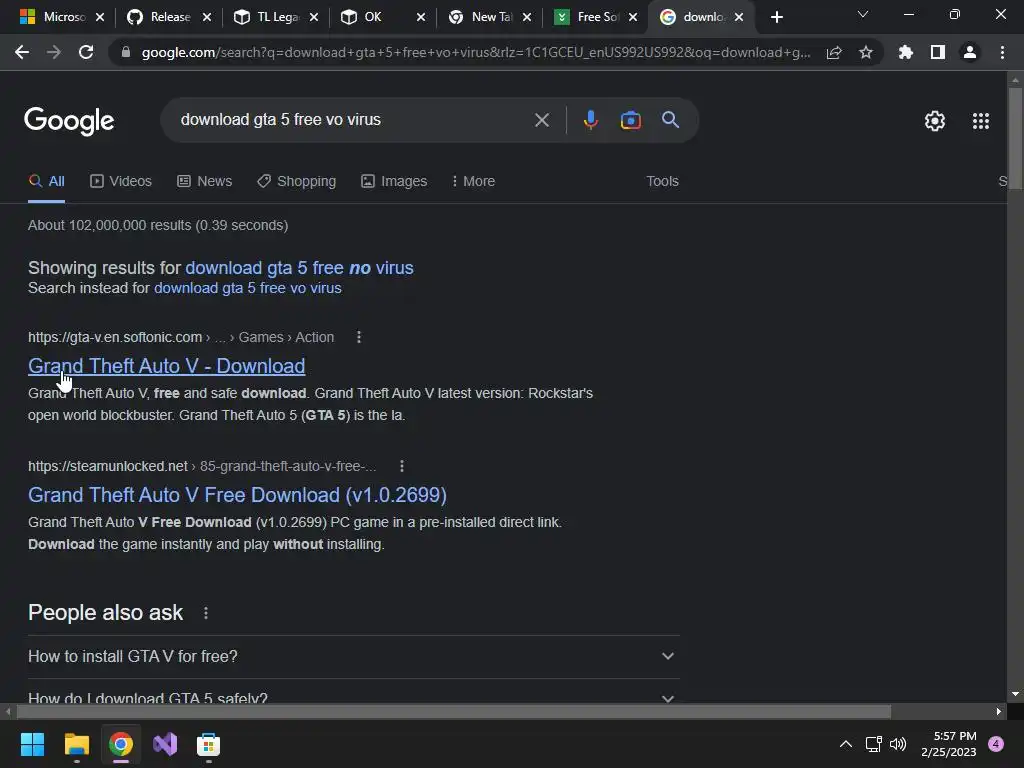Show hidden system tray icons

pyautogui.click(x=845, y=744)
